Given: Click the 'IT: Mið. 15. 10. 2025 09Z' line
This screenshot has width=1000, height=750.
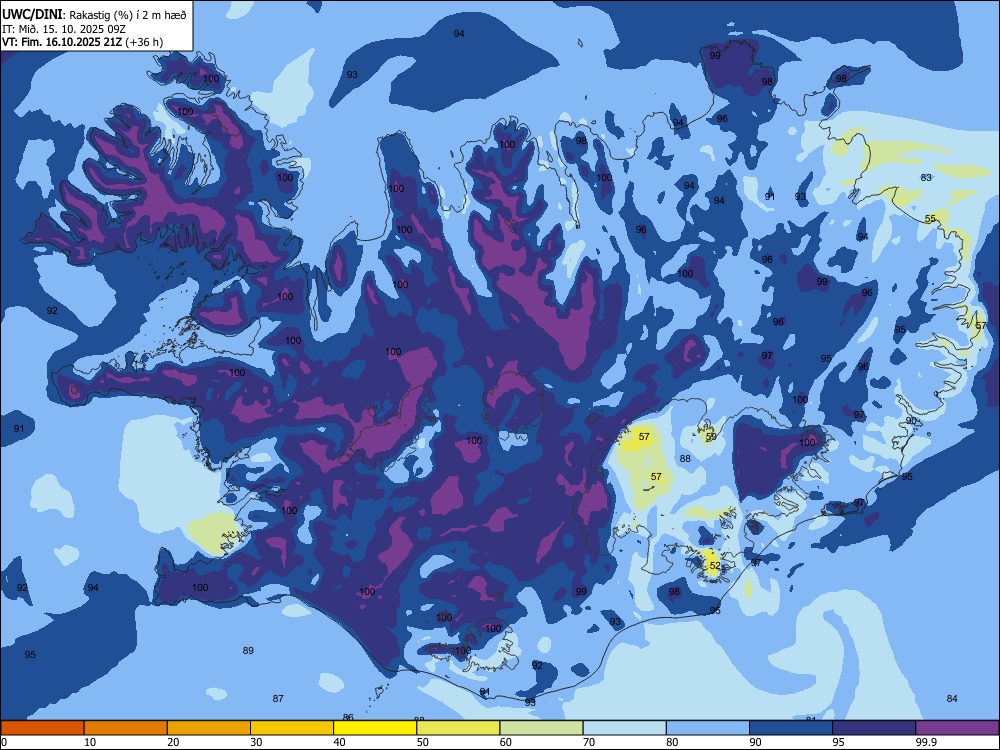Looking at the screenshot, I should (x=64, y=29).
